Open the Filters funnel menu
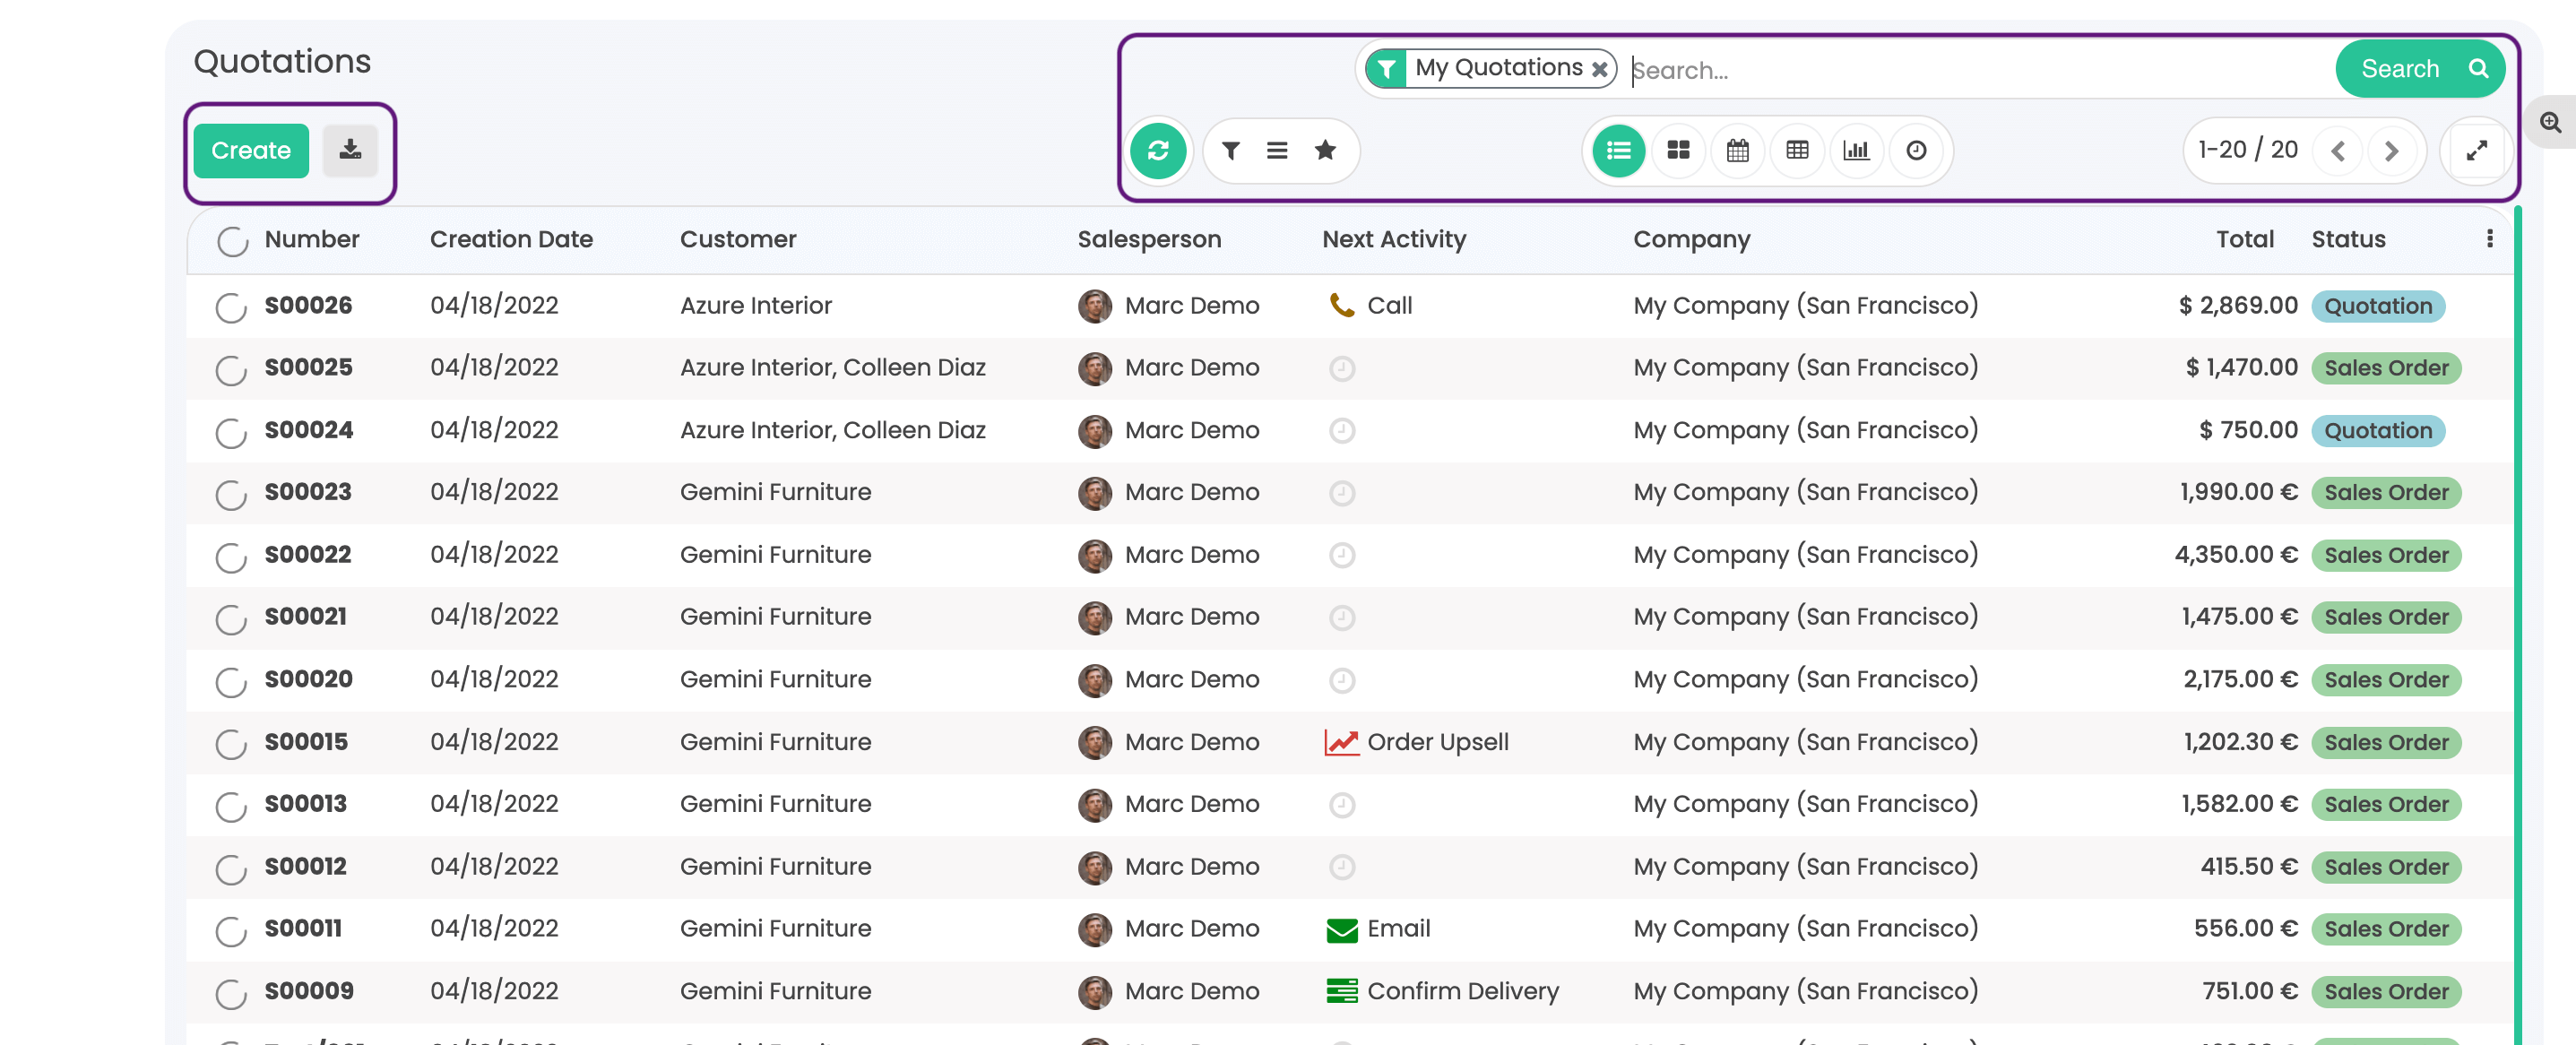The image size is (2576, 1045). pos(1230,151)
